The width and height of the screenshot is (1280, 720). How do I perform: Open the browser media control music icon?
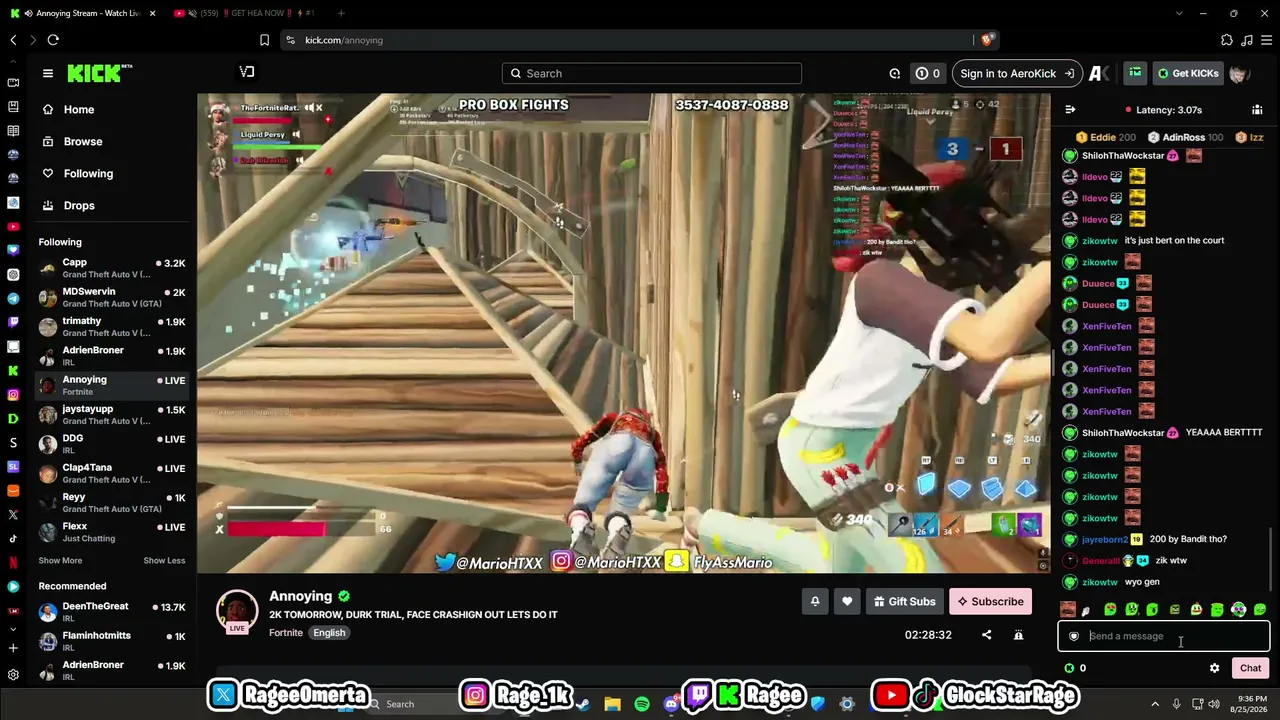tap(1246, 40)
